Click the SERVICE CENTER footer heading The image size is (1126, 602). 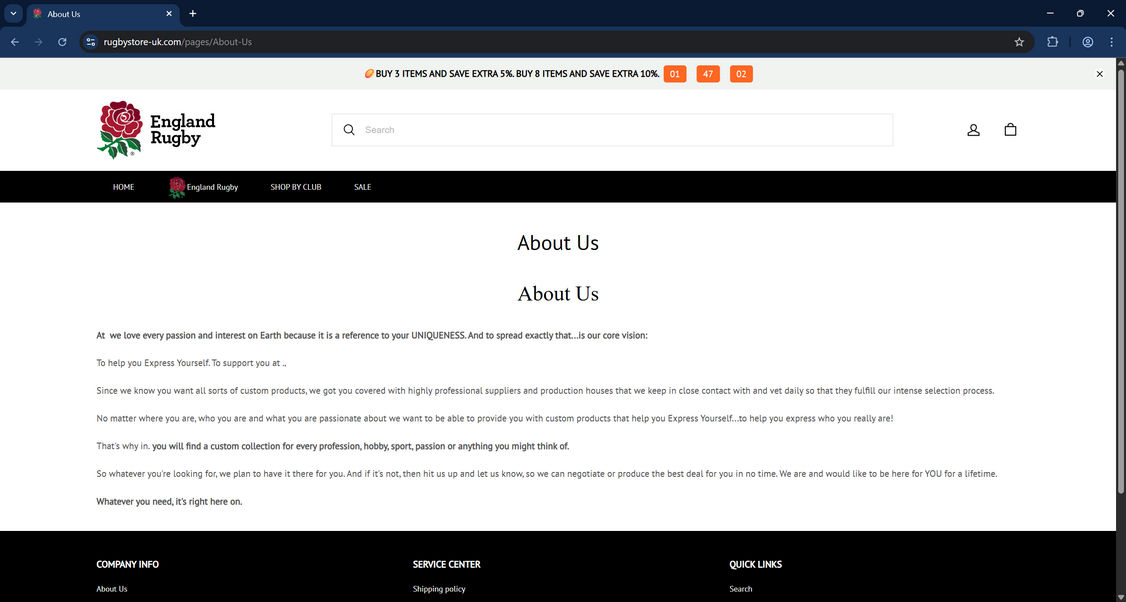(447, 565)
